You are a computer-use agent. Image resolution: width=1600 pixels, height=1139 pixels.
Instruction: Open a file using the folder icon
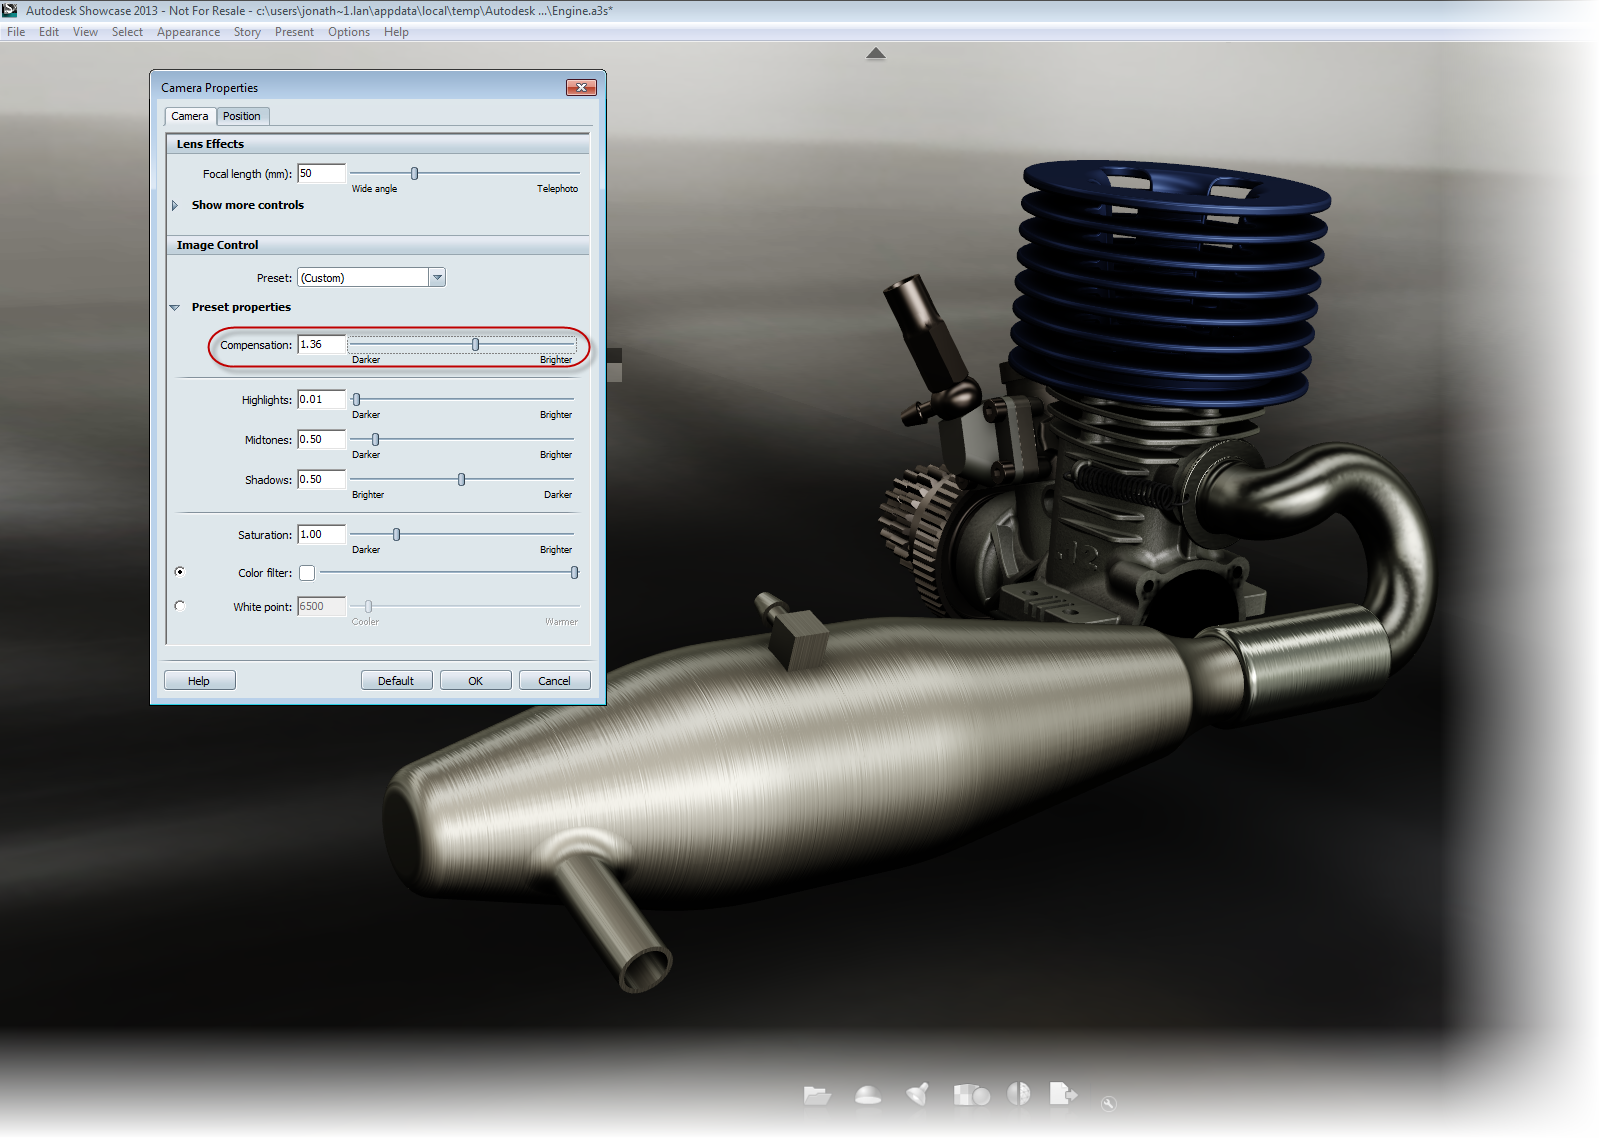[x=815, y=1095]
